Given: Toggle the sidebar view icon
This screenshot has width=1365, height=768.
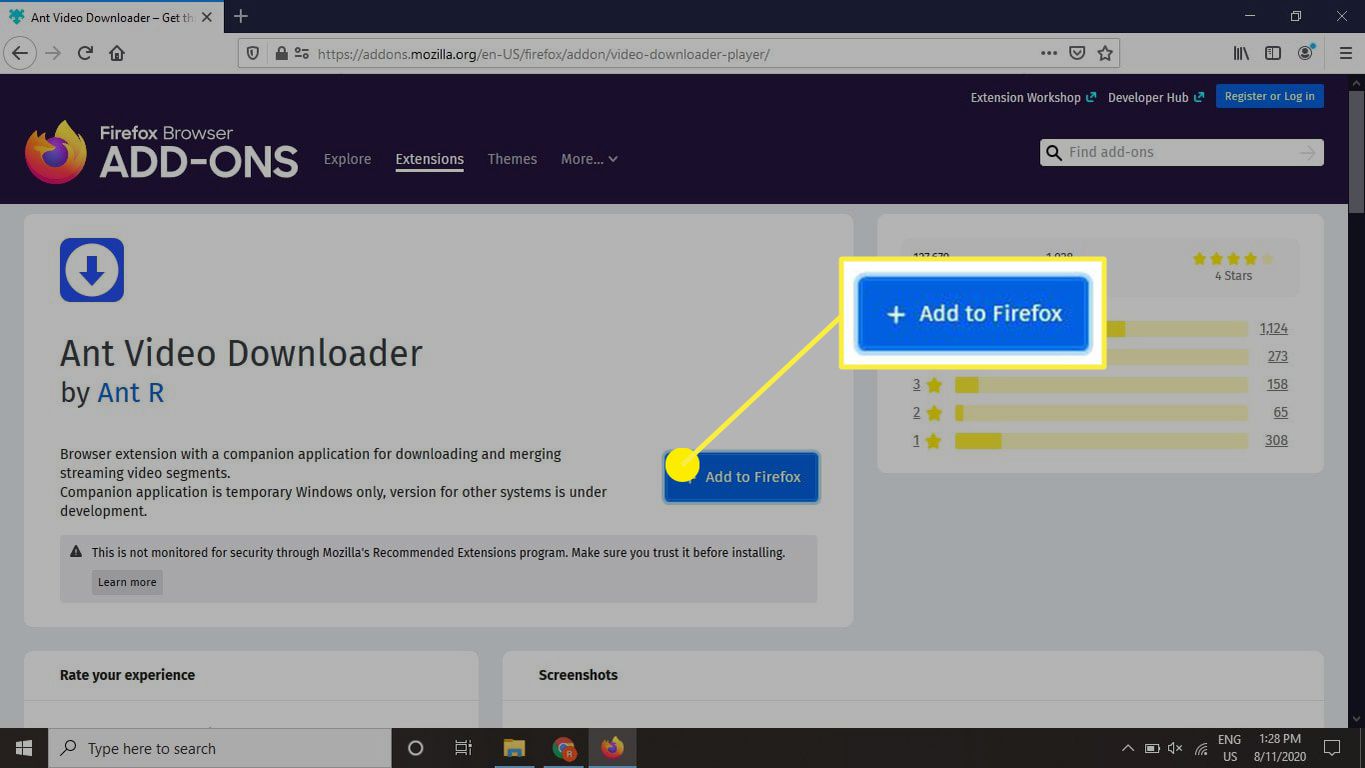Looking at the screenshot, I should click(x=1273, y=53).
